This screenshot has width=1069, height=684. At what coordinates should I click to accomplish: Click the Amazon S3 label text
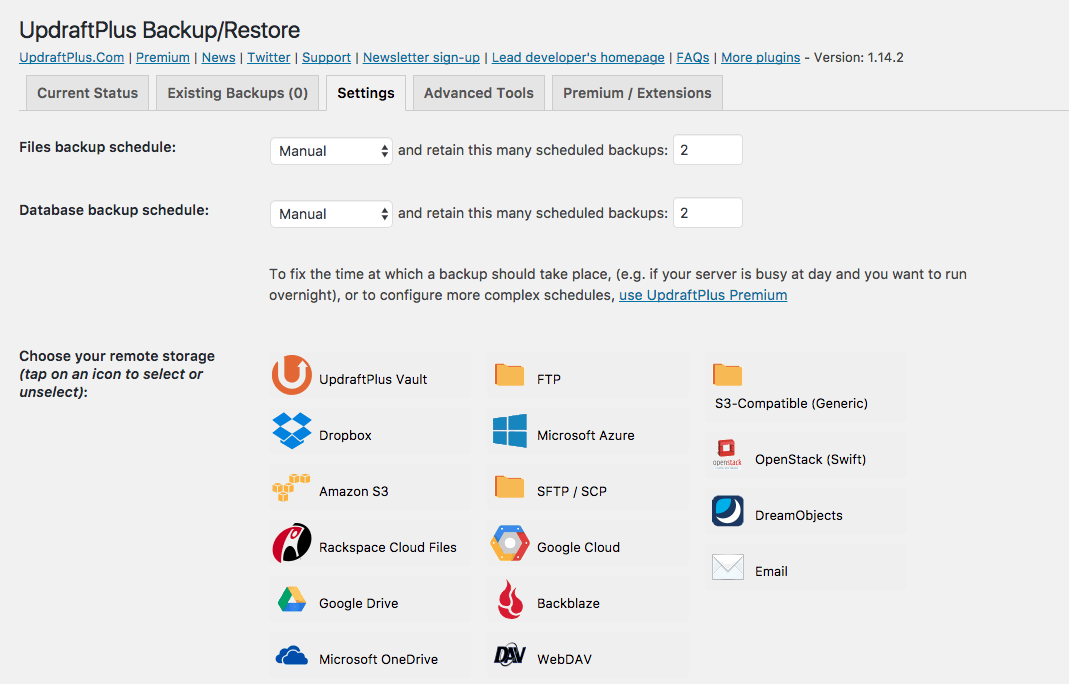point(354,491)
